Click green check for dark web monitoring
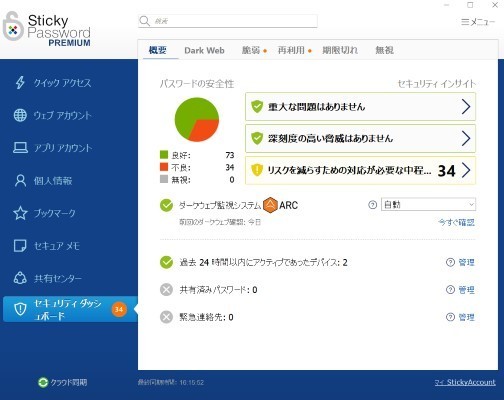Viewport: 504px width, 400px height. point(166,205)
